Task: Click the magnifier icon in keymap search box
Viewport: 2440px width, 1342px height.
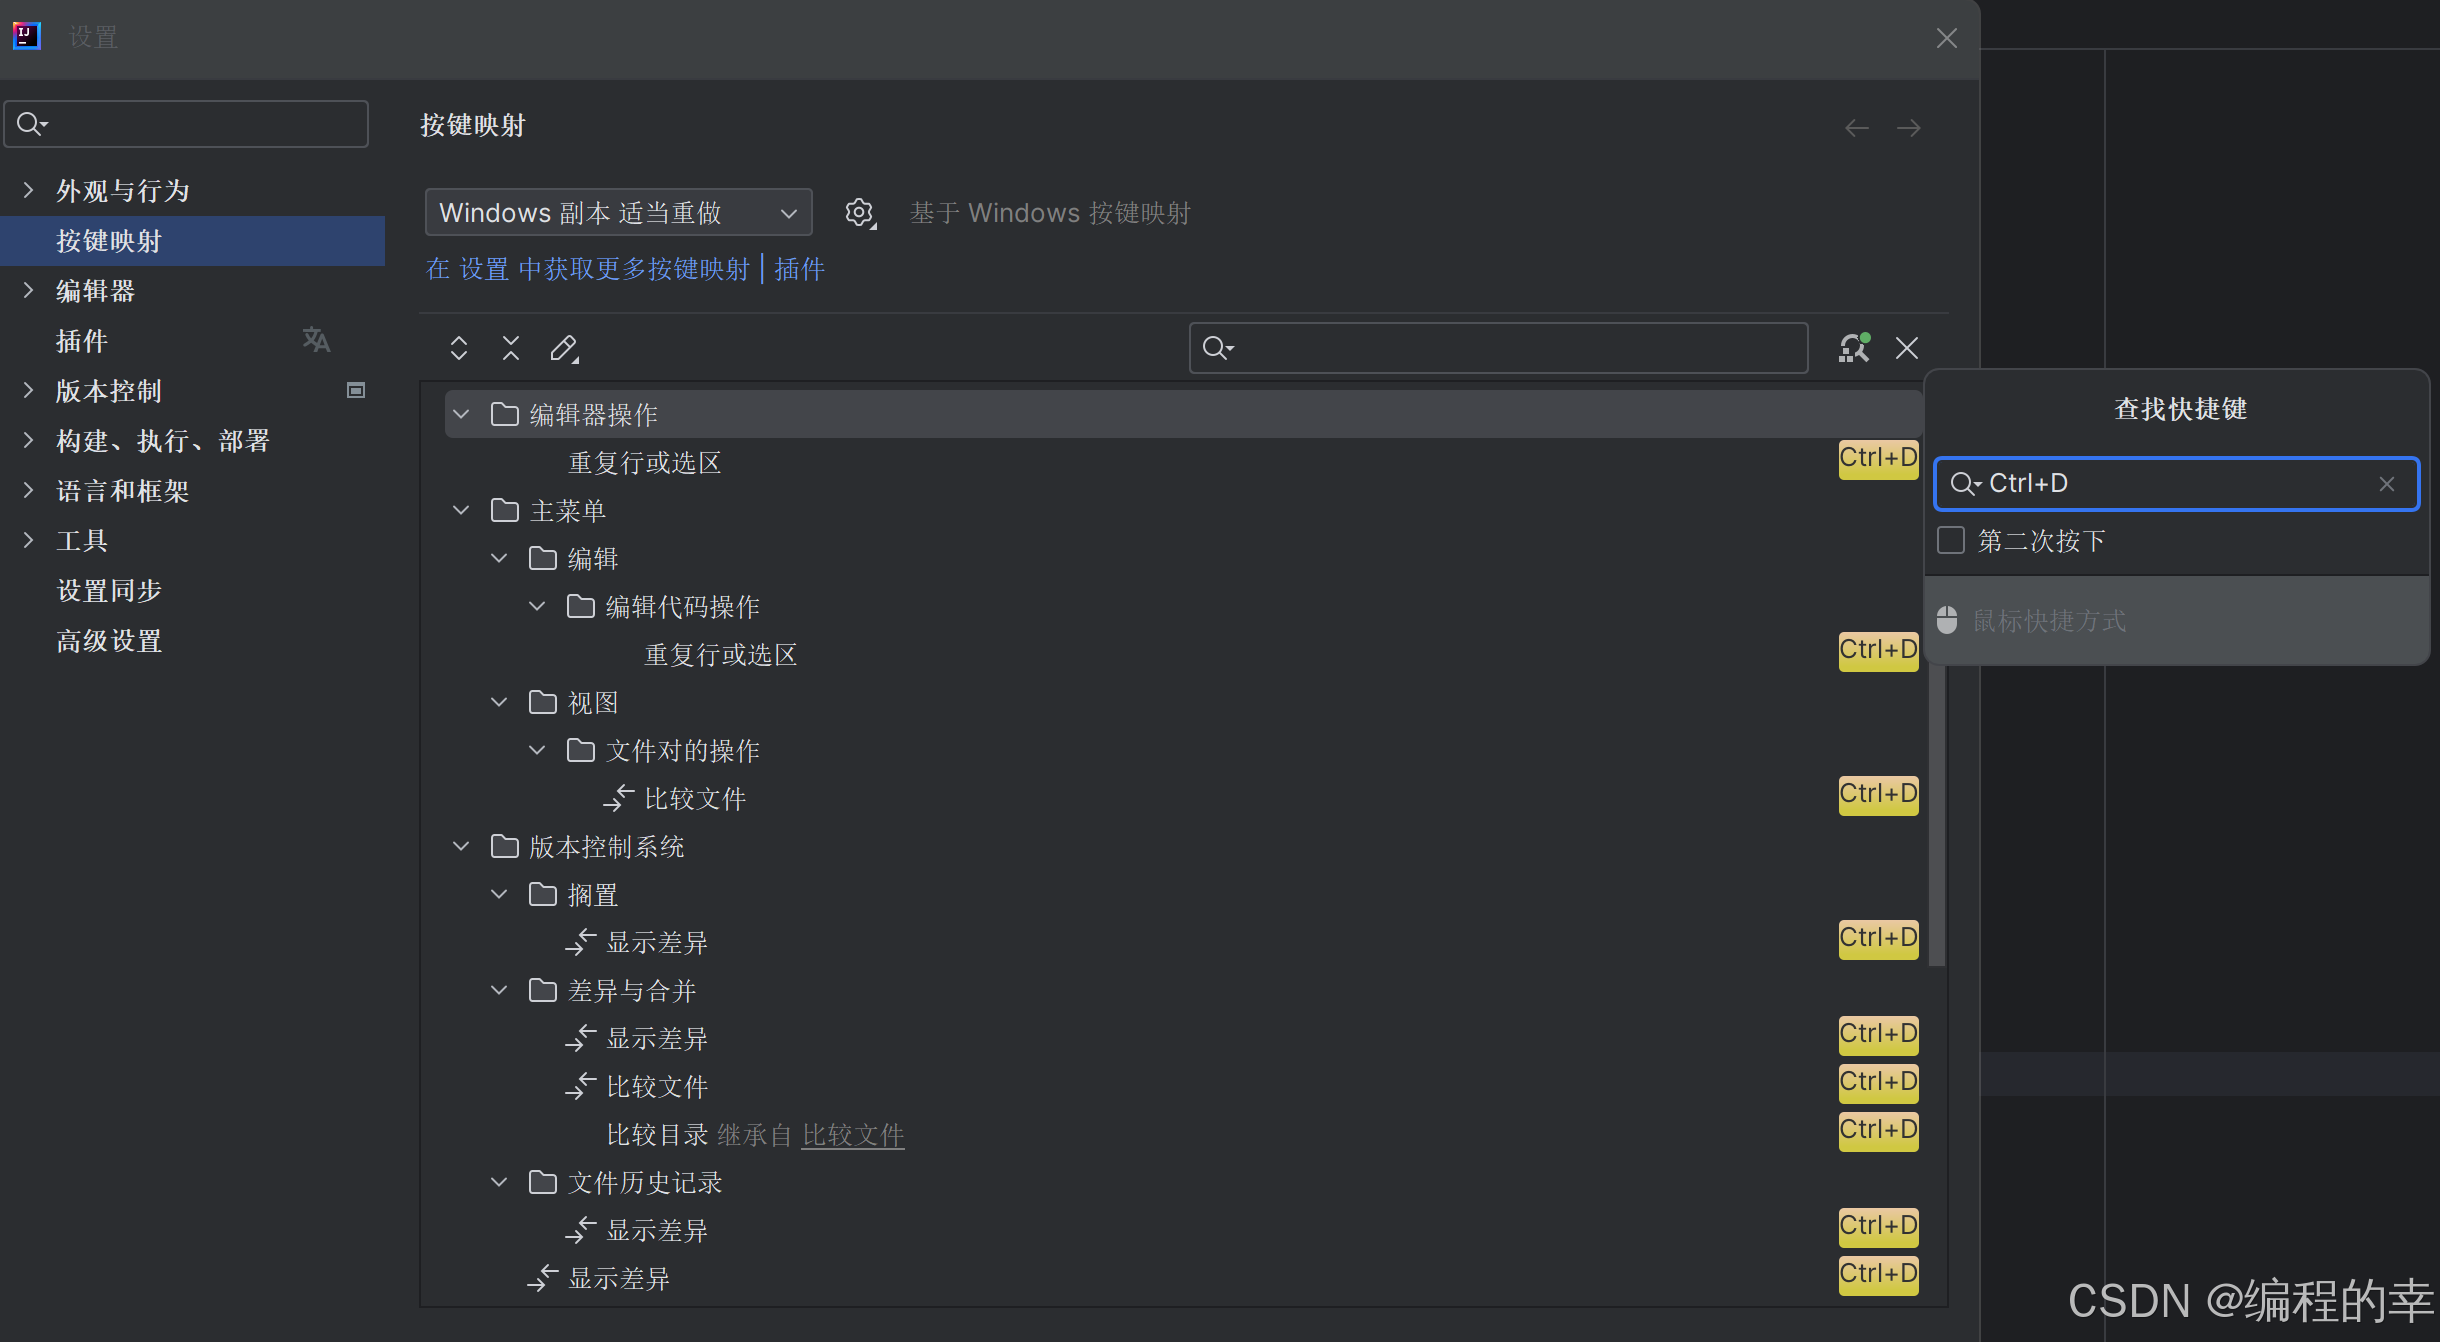Action: [x=1217, y=348]
